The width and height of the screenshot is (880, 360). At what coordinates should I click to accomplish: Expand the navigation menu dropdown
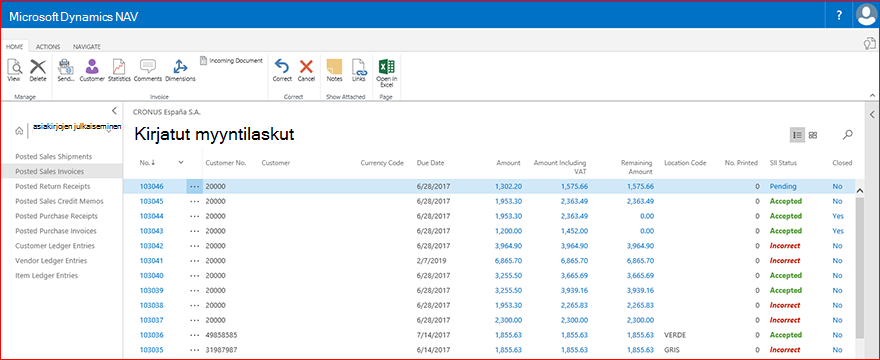point(108,131)
